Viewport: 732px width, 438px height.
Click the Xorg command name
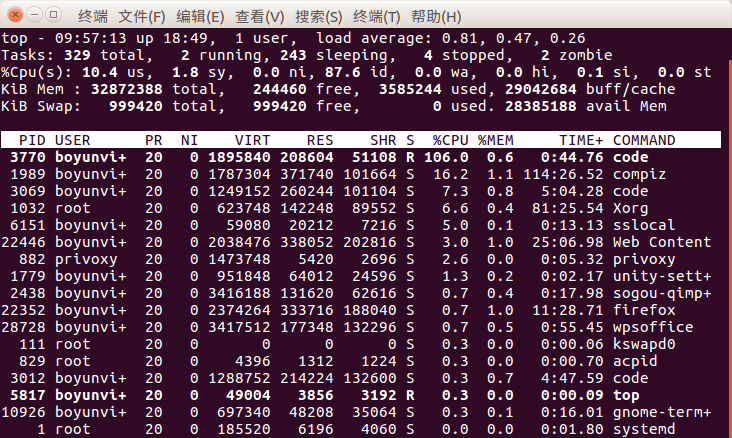coord(630,208)
